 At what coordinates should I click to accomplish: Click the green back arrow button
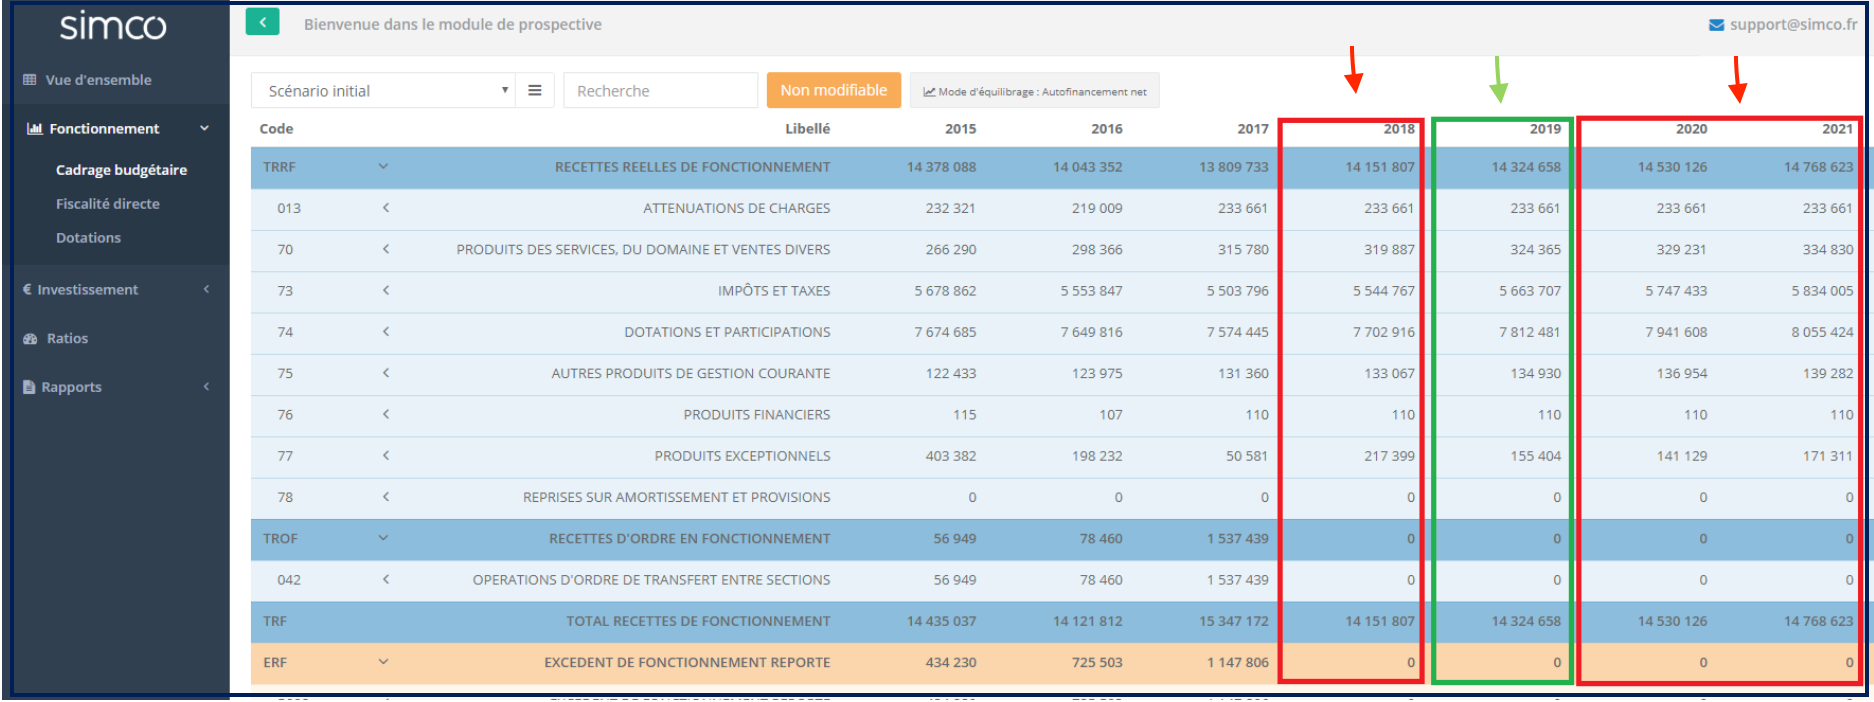[262, 22]
